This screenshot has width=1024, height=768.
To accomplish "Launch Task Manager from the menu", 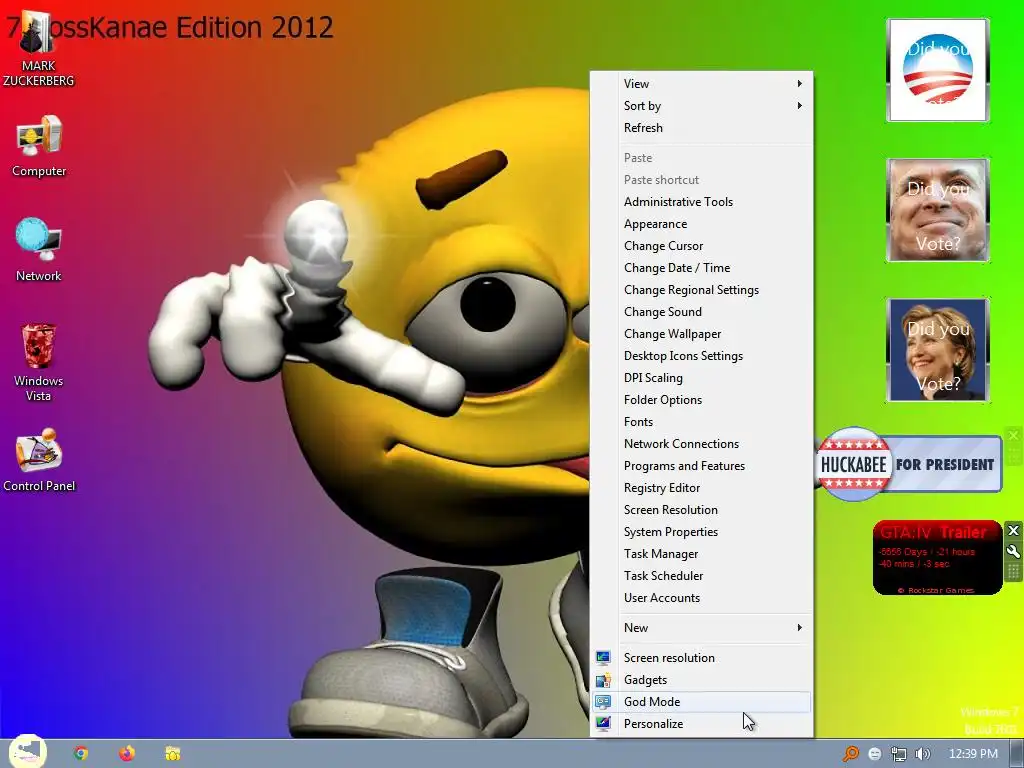I will point(701,554).
